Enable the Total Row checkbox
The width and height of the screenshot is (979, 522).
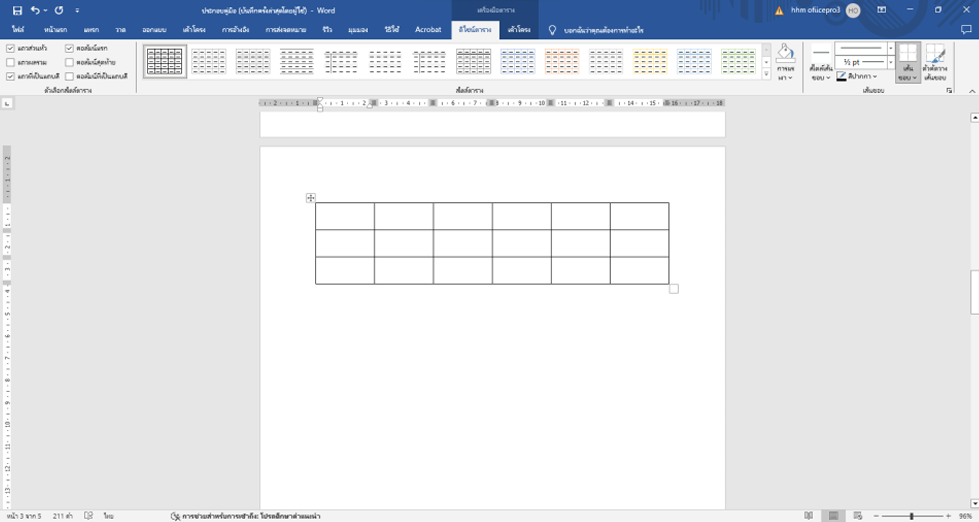[10, 62]
